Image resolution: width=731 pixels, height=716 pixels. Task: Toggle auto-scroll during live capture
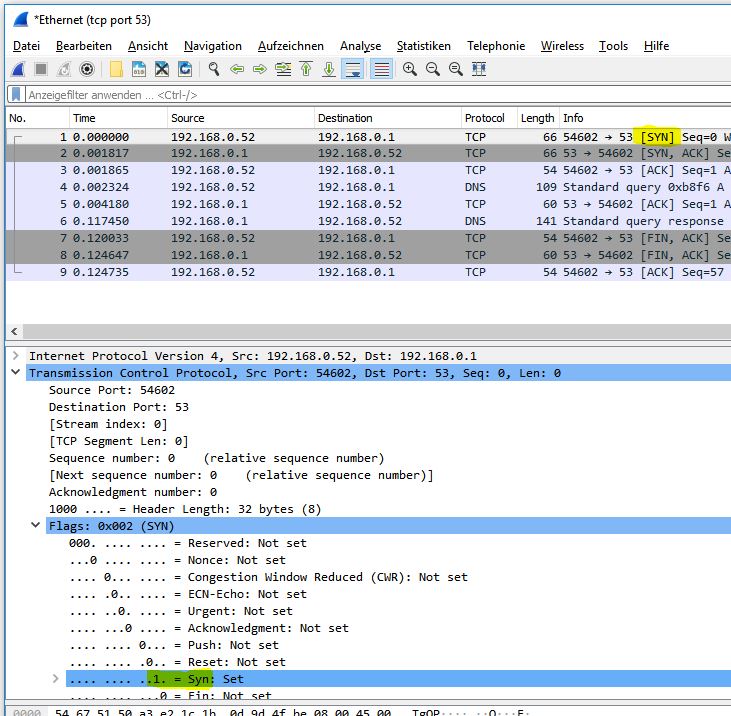353,69
